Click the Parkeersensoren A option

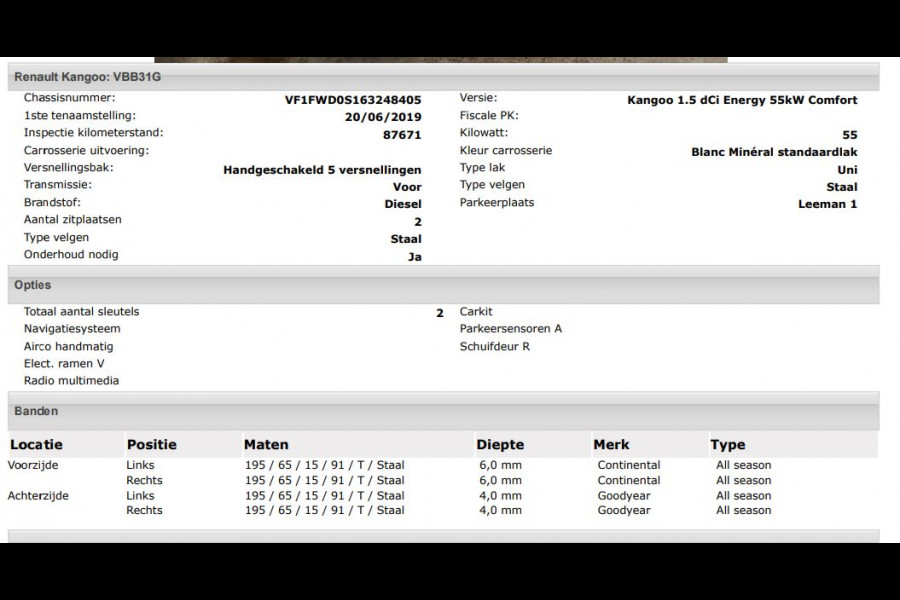click(510, 329)
